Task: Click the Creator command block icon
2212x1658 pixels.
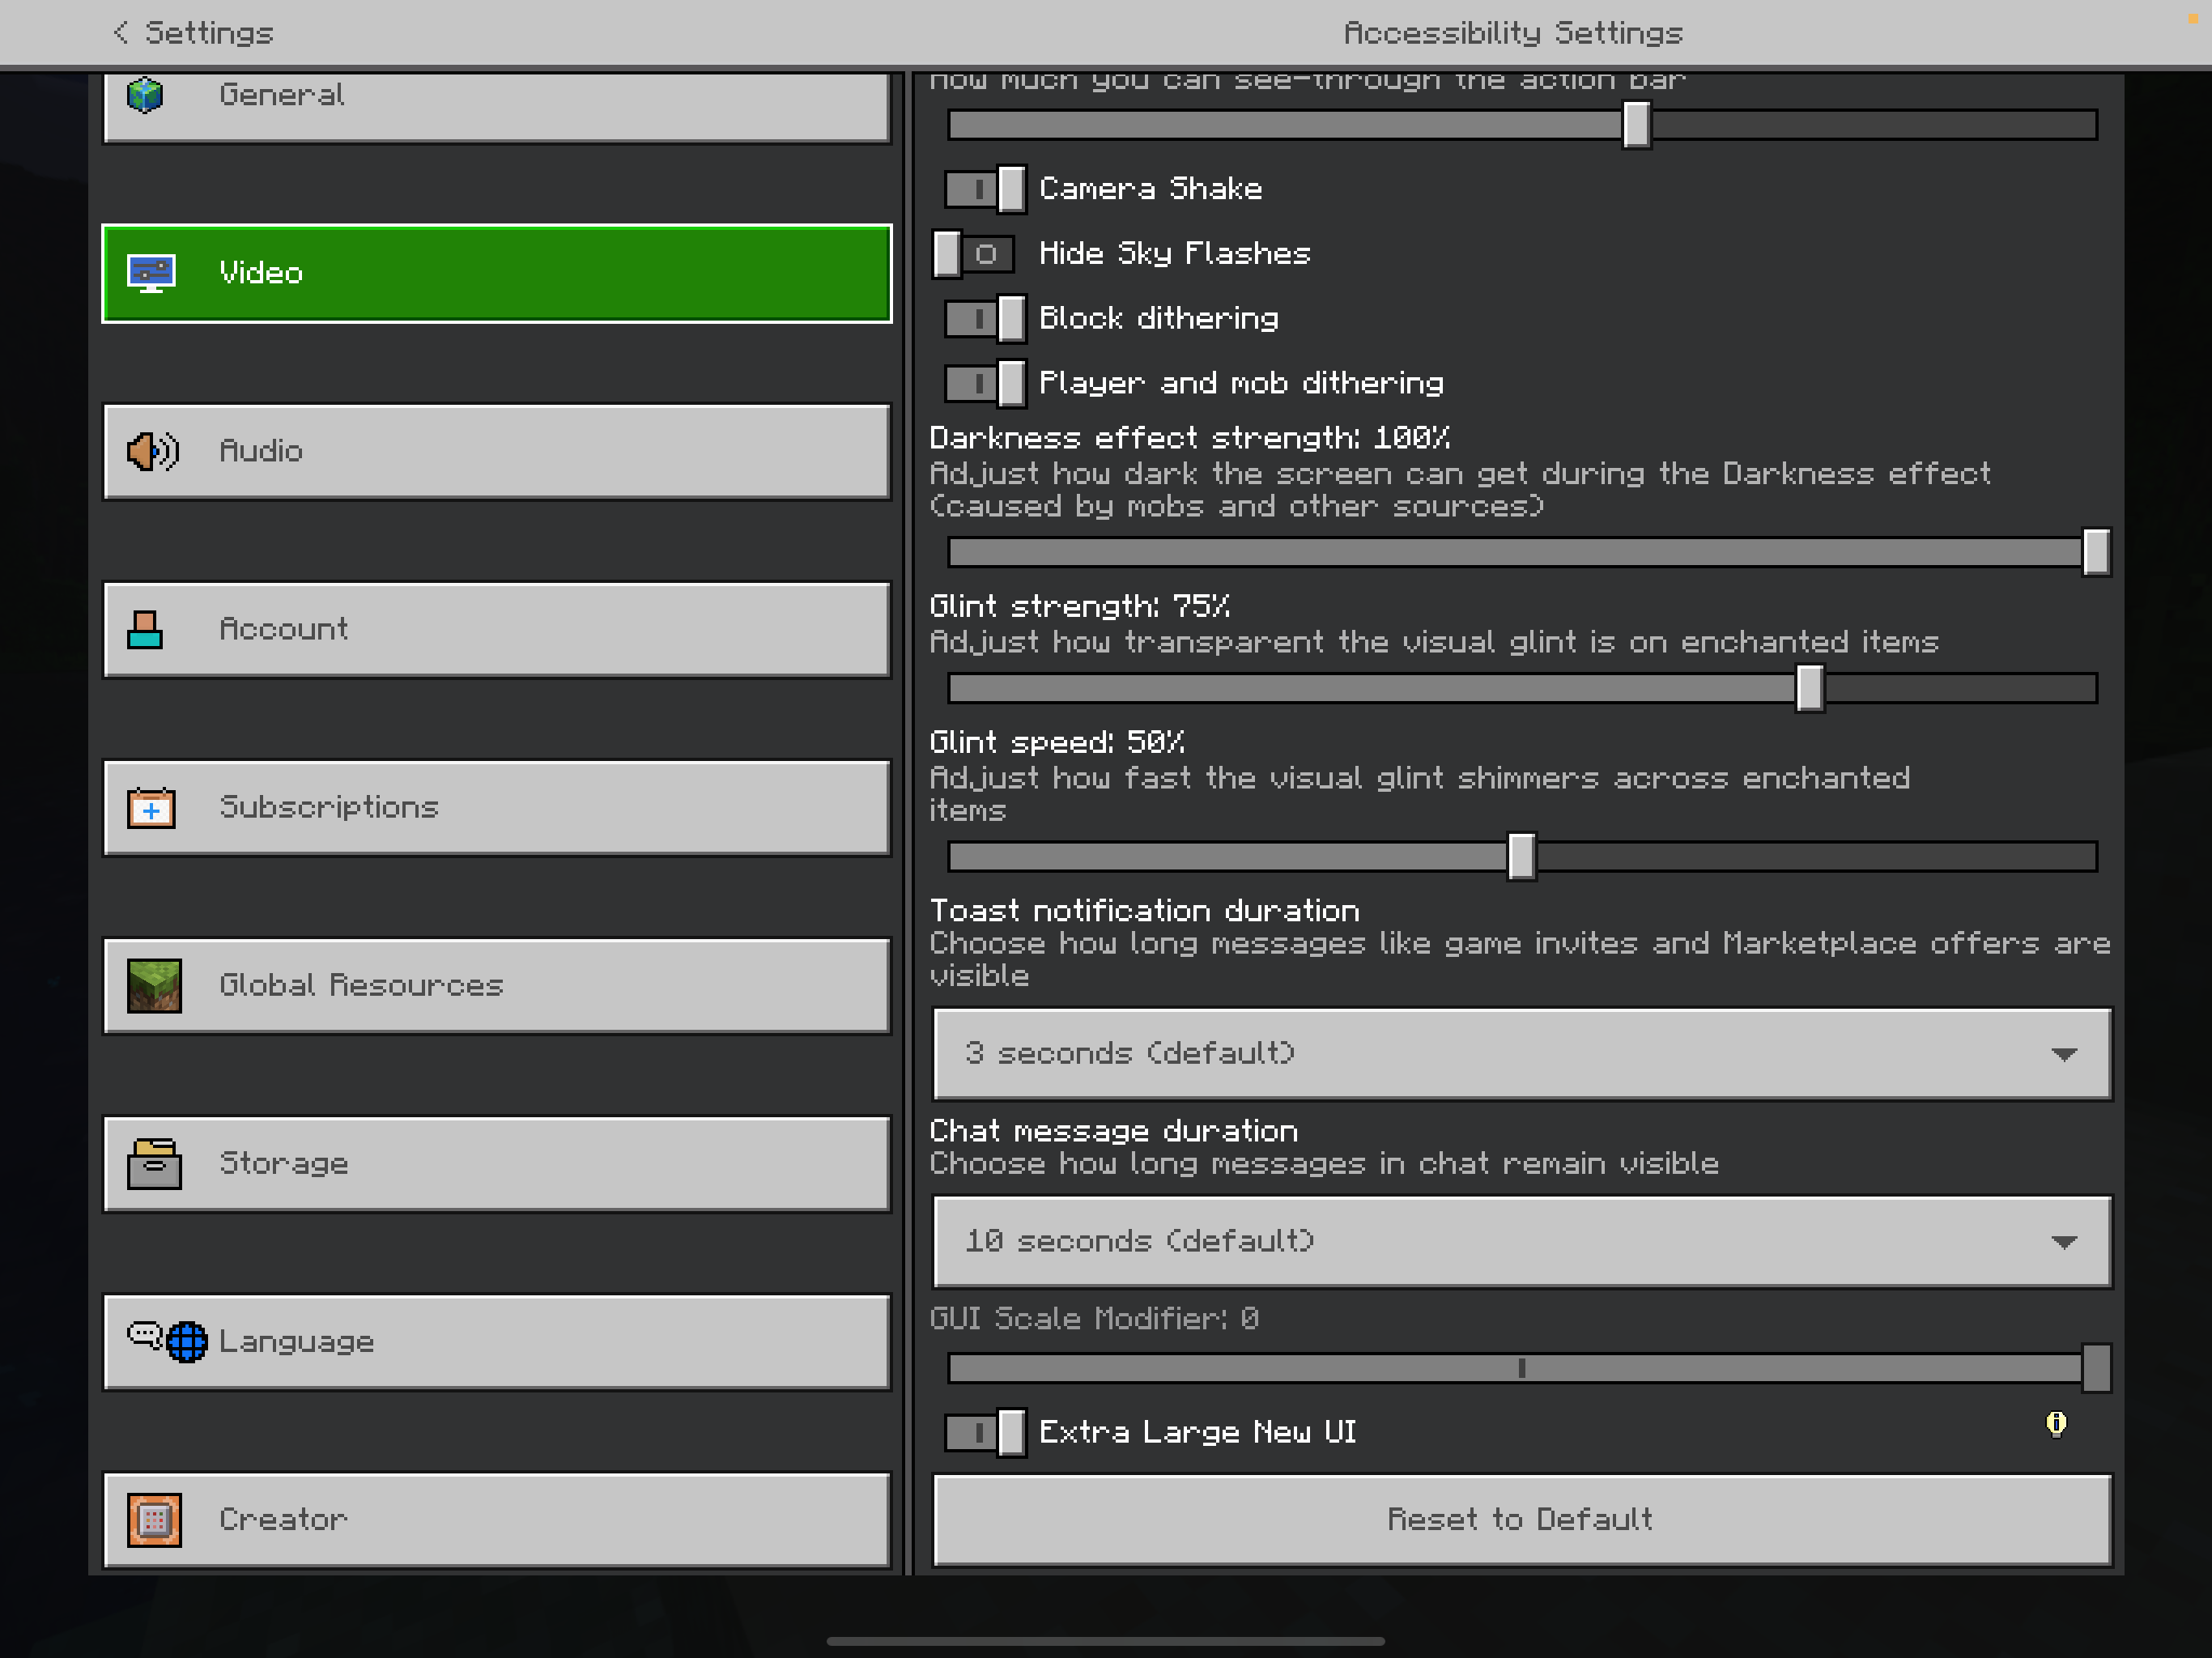Action: (154, 1520)
